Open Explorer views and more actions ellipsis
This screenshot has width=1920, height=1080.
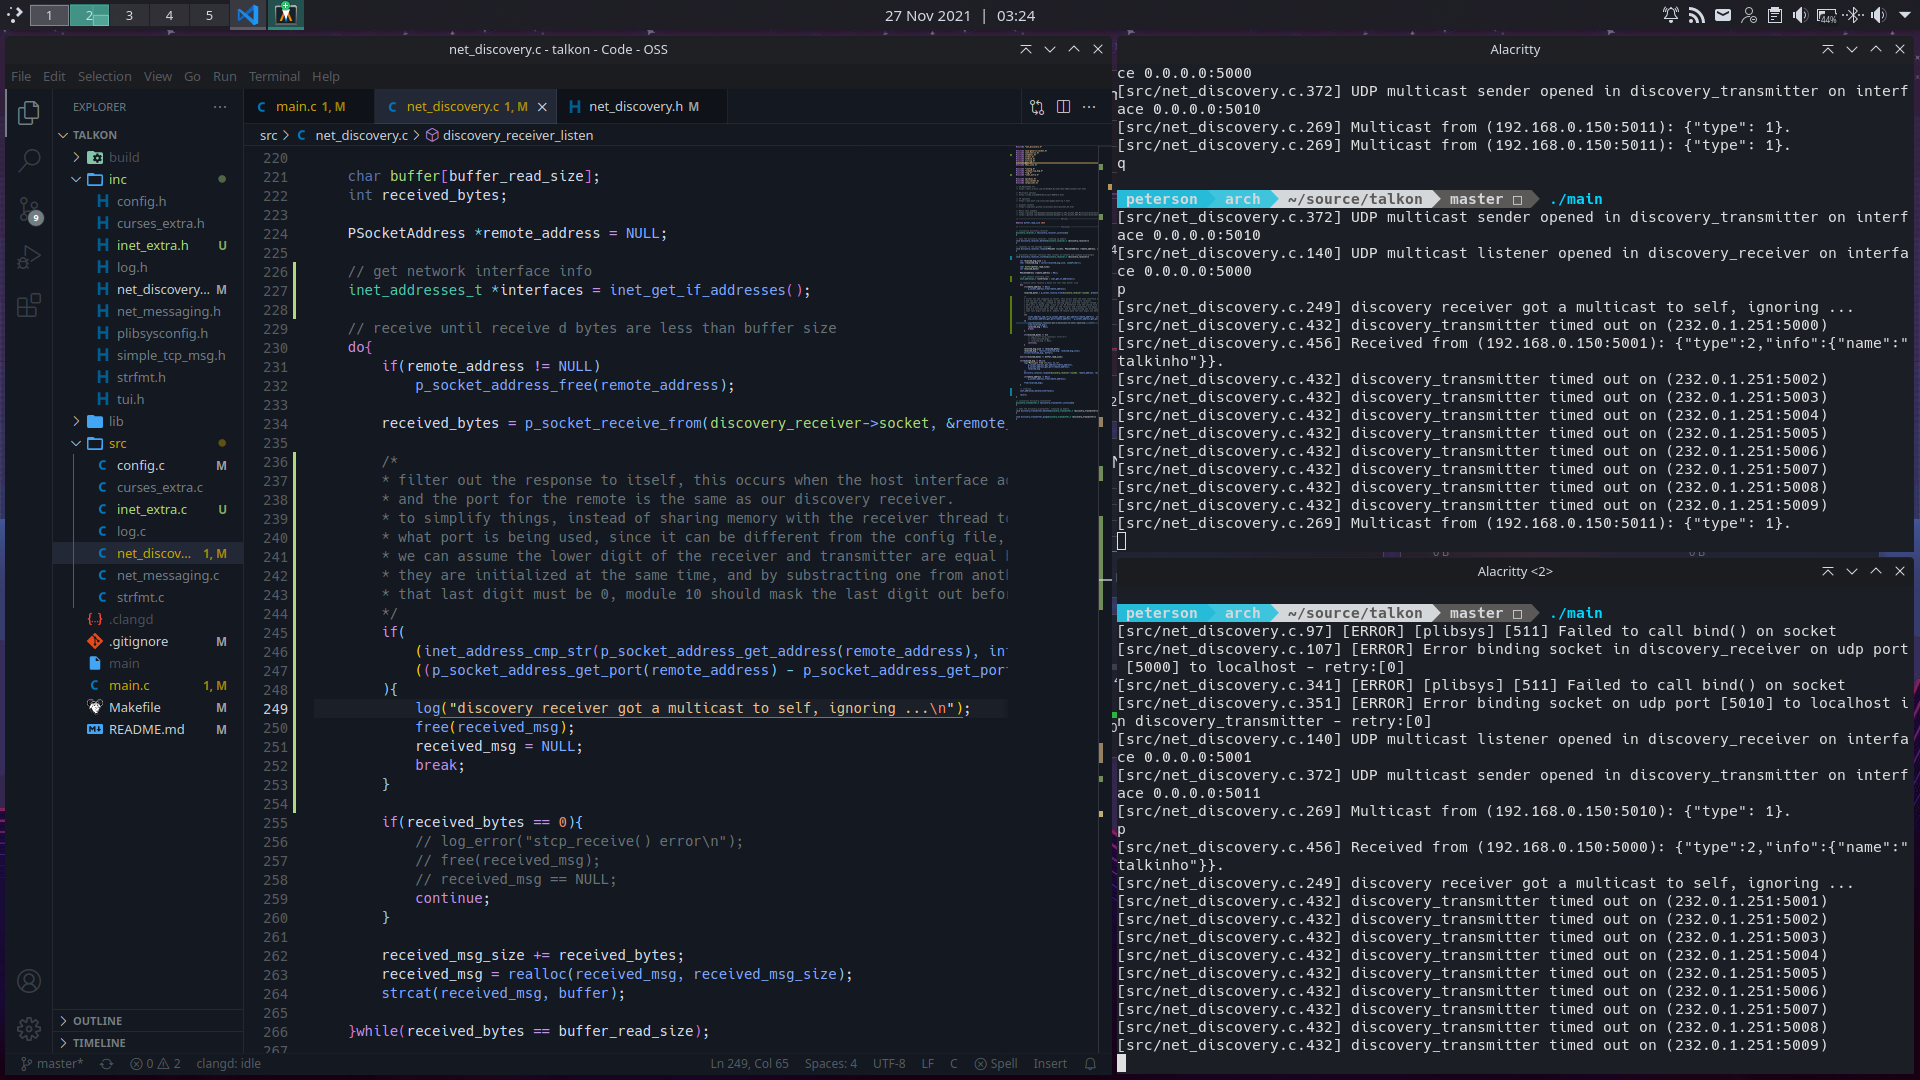point(220,107)
